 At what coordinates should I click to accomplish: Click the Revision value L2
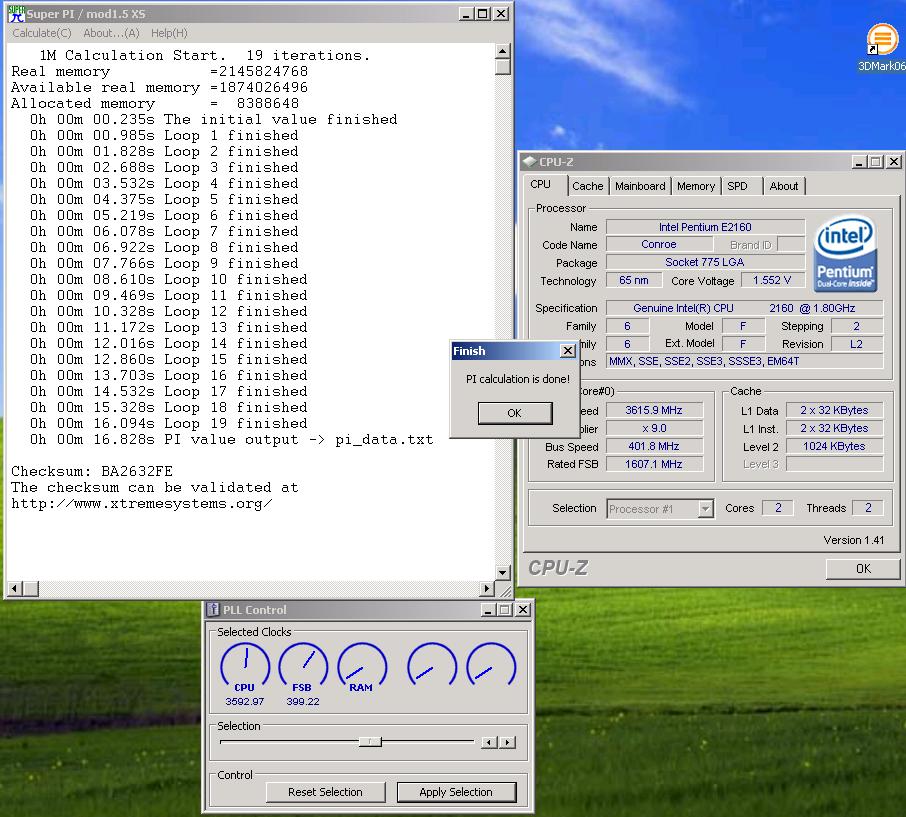856,344
